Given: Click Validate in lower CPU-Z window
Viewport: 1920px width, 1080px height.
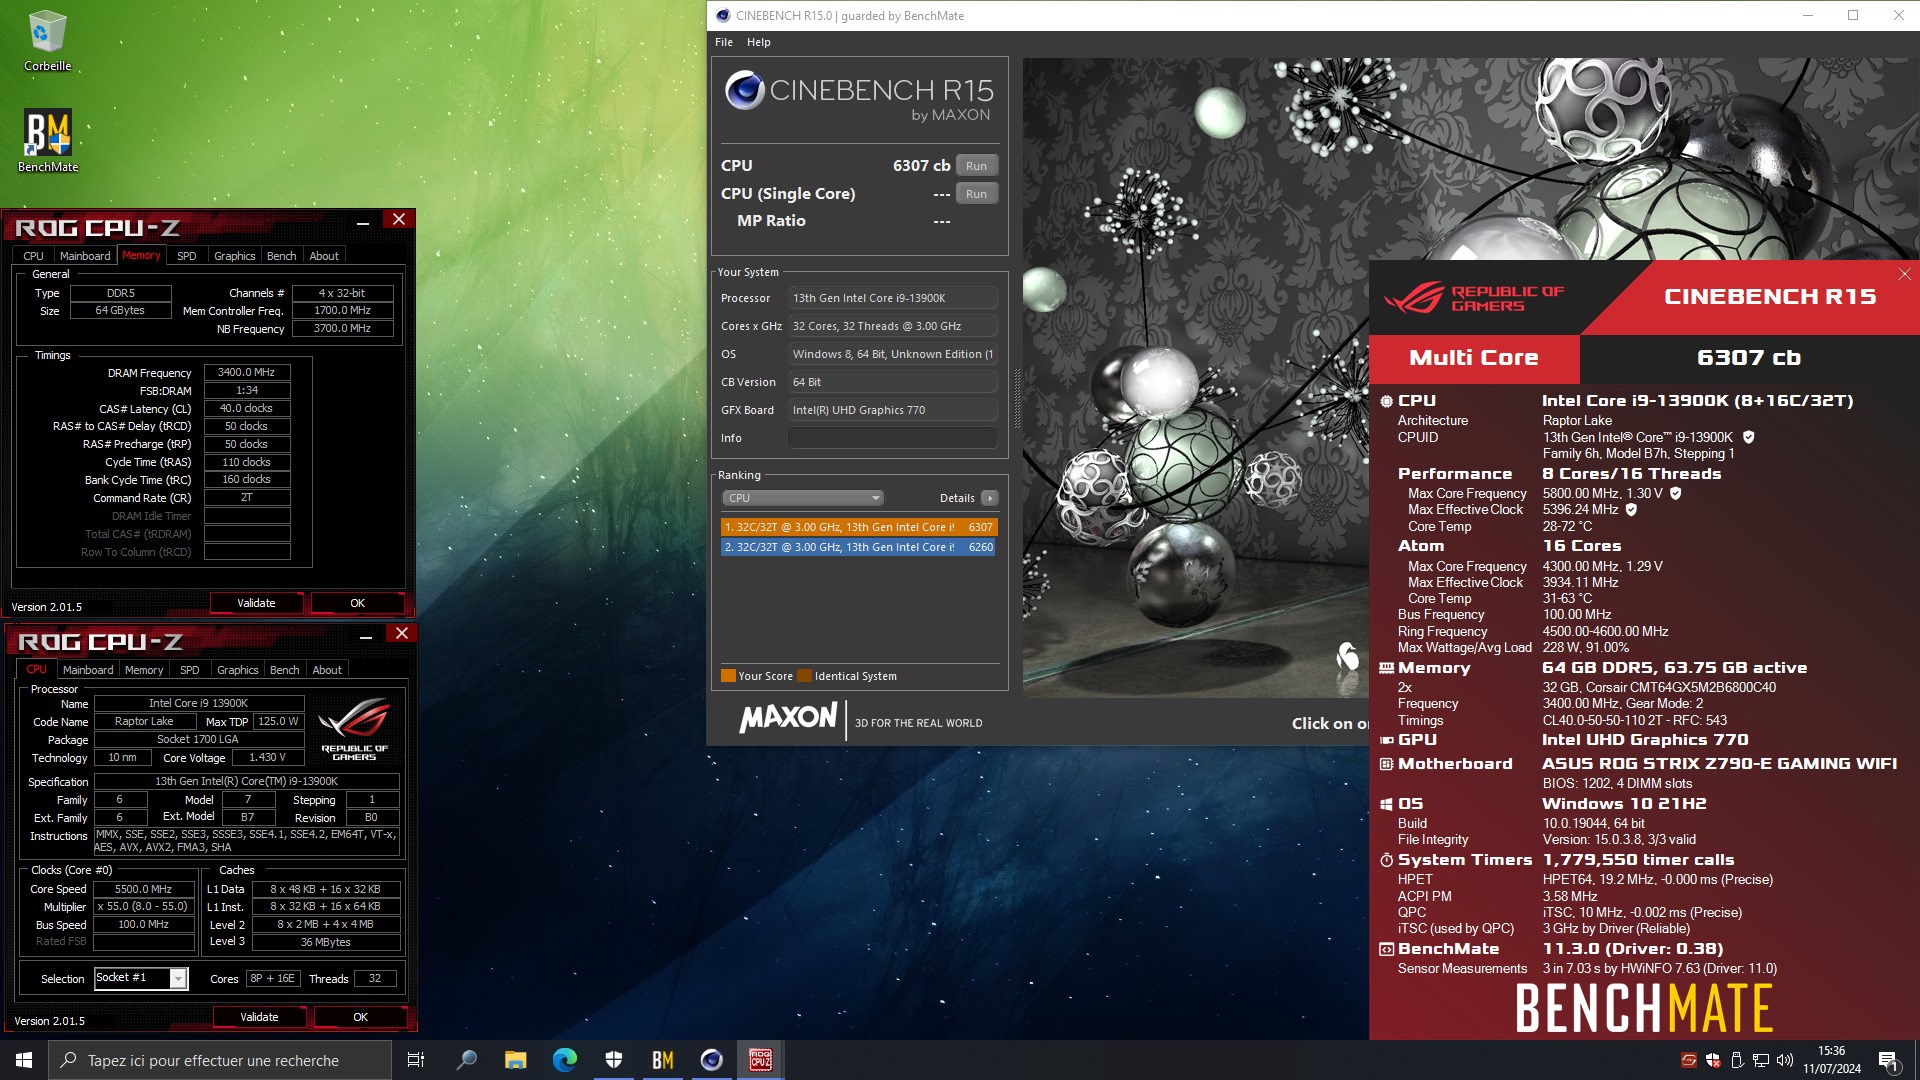Looking at the screenshot, I should point(259,1017).
